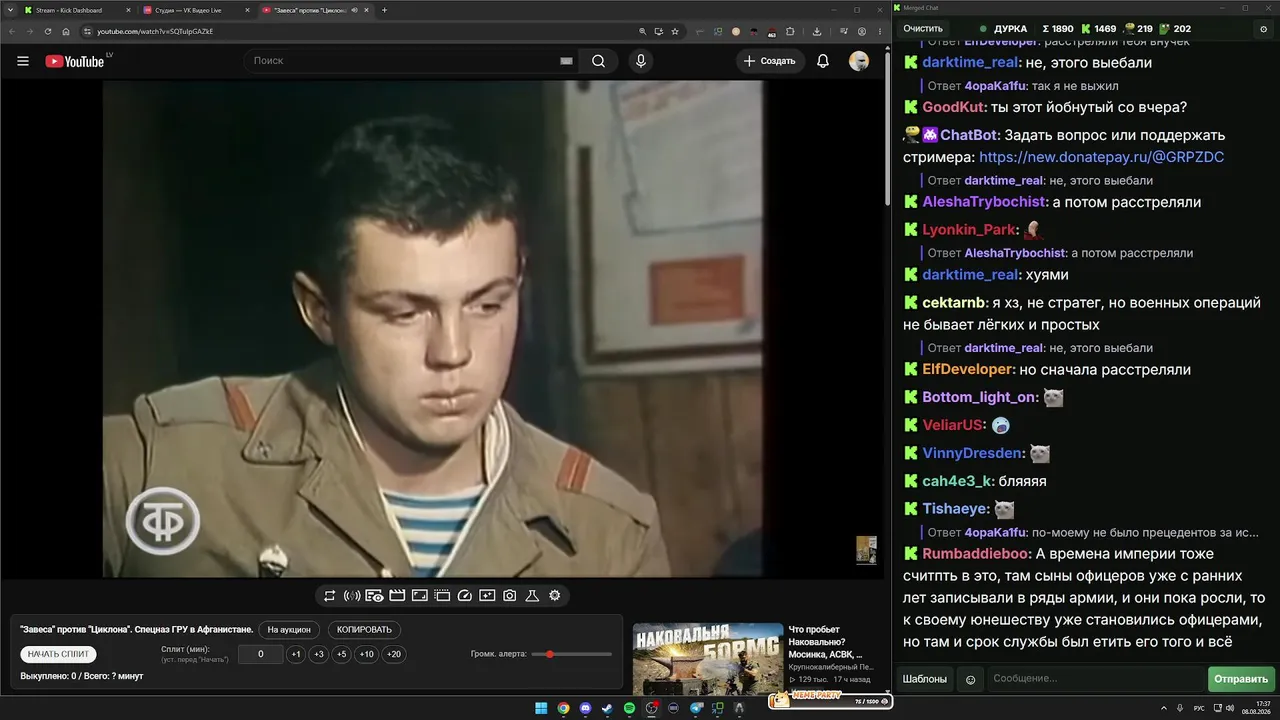
Task: Click the Очистить button in Merged Chat
Action: (x=923, y=29)
